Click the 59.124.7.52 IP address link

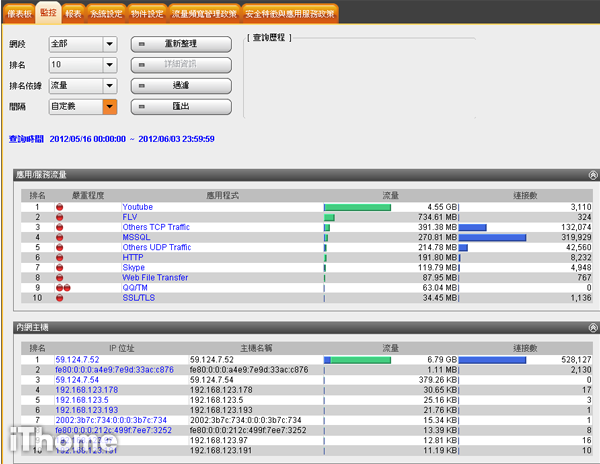coord(77,358)
